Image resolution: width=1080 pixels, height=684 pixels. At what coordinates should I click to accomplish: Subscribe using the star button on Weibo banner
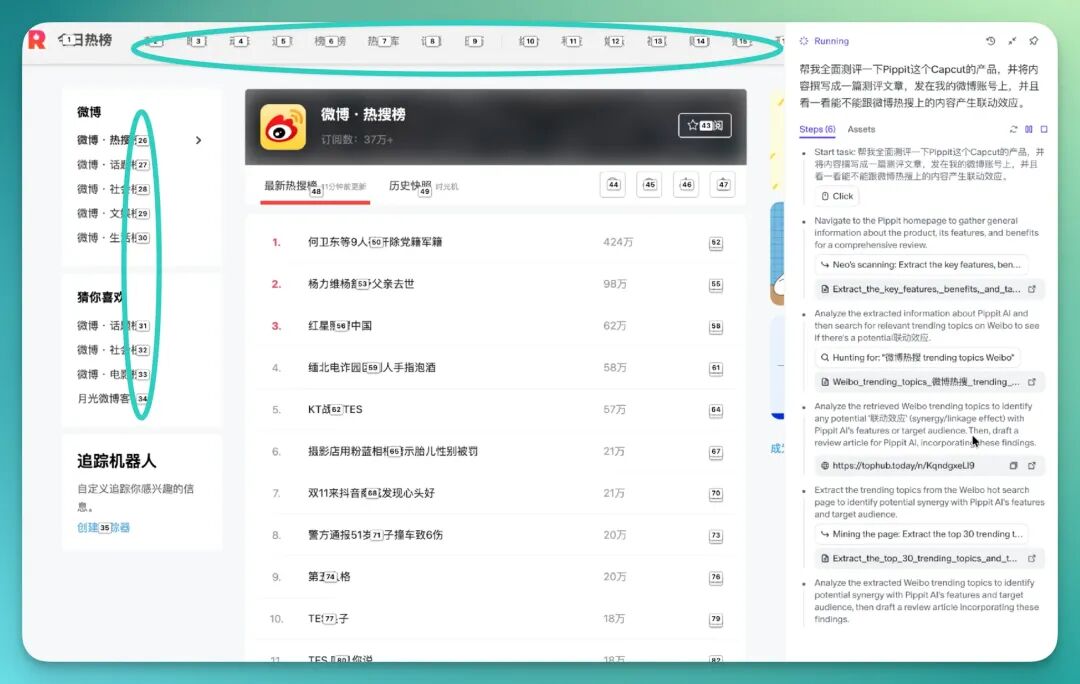(704, 125)
